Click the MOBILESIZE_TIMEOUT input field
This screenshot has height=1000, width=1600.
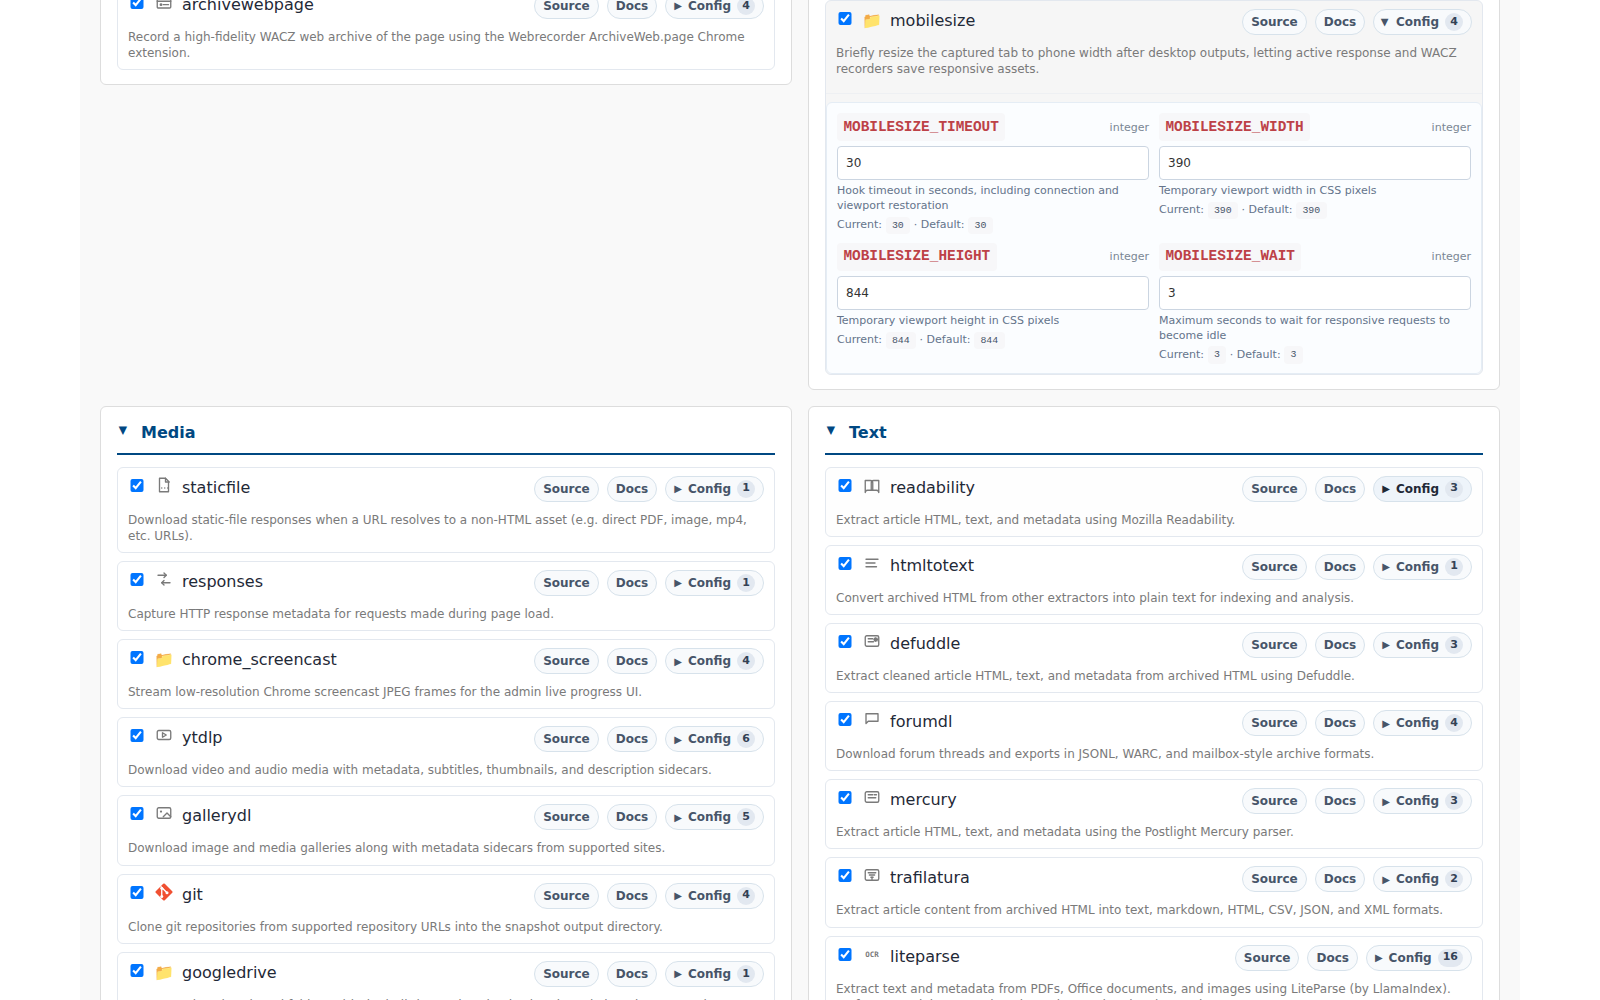pos(993,163)
